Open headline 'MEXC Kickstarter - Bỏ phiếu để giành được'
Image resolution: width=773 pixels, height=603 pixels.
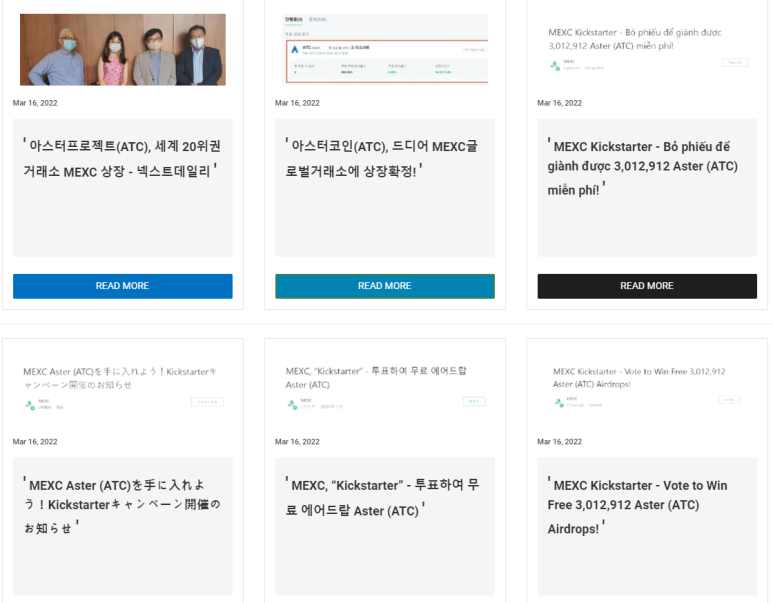pos(643,168)
